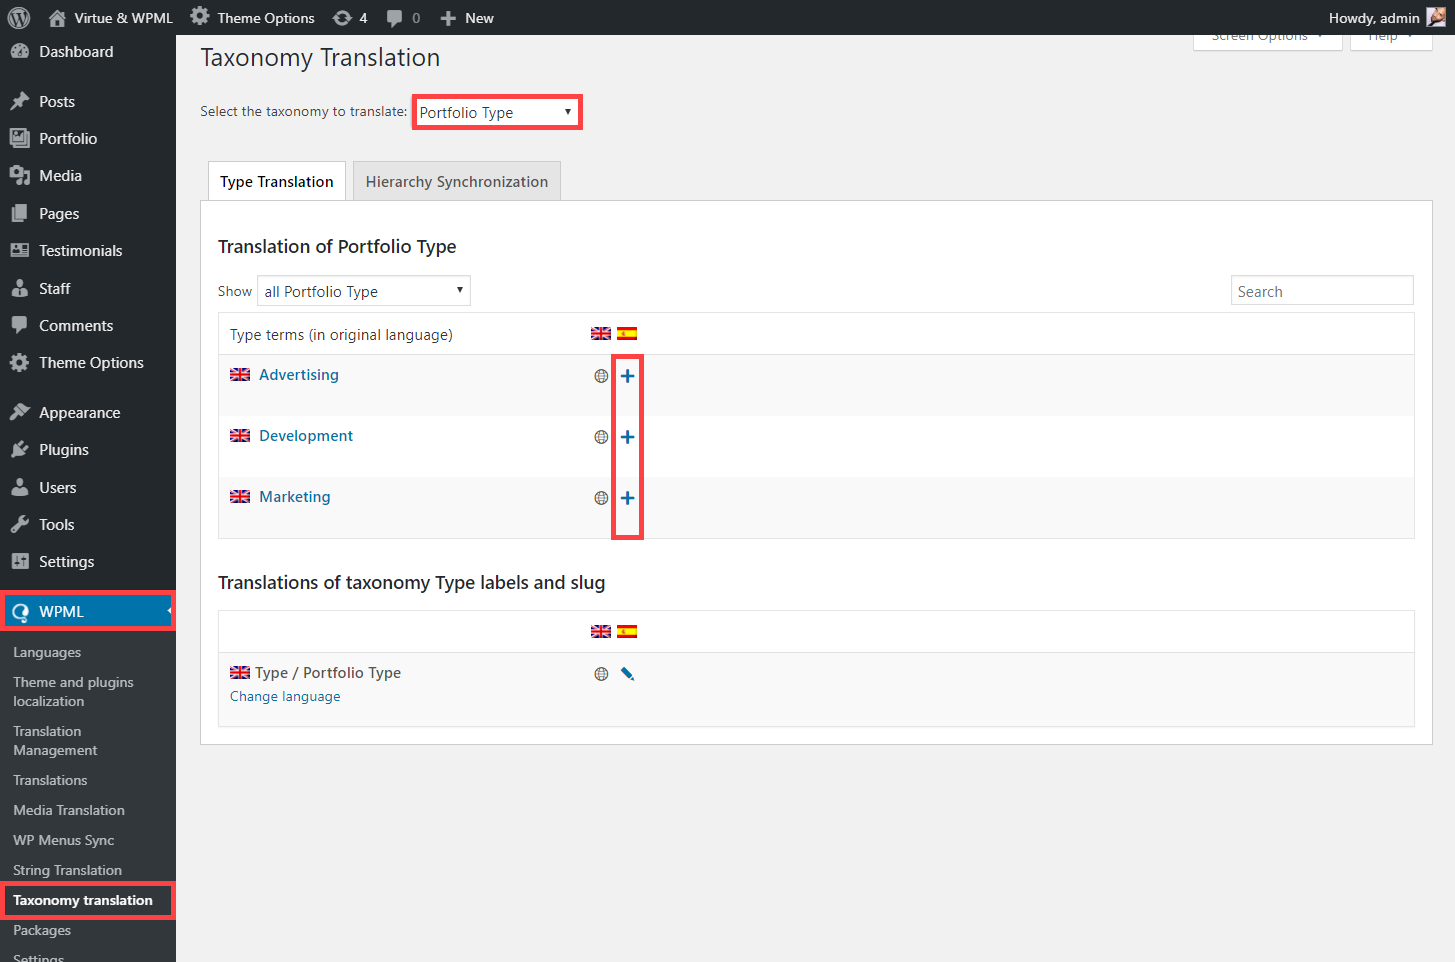Open the Advertising term link
The height and width of the screenshot is (962, 1455).
[x=299, y=375]
